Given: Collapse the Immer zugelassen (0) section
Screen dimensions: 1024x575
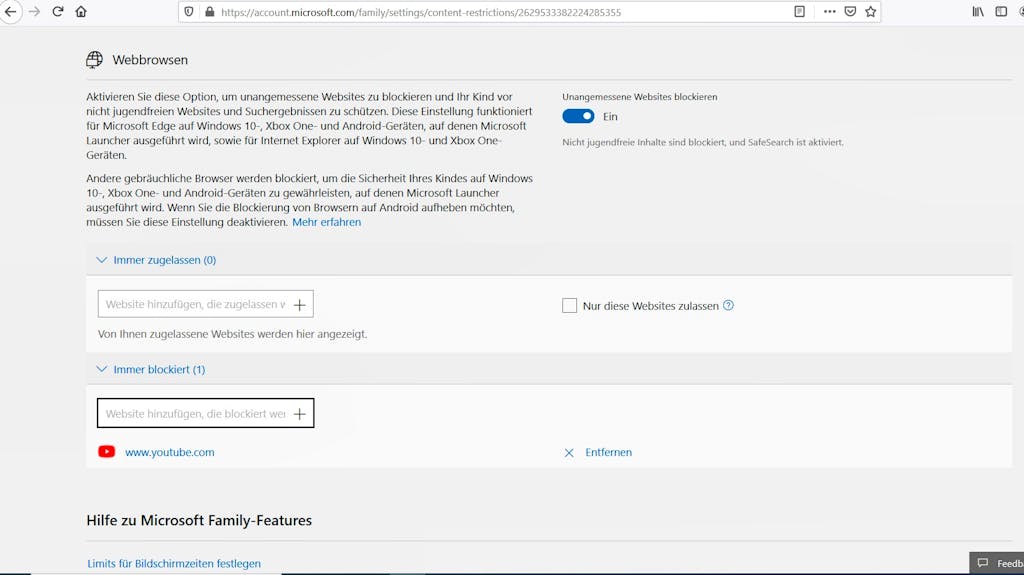Looking at the screenshot, I should click(156, 260).
